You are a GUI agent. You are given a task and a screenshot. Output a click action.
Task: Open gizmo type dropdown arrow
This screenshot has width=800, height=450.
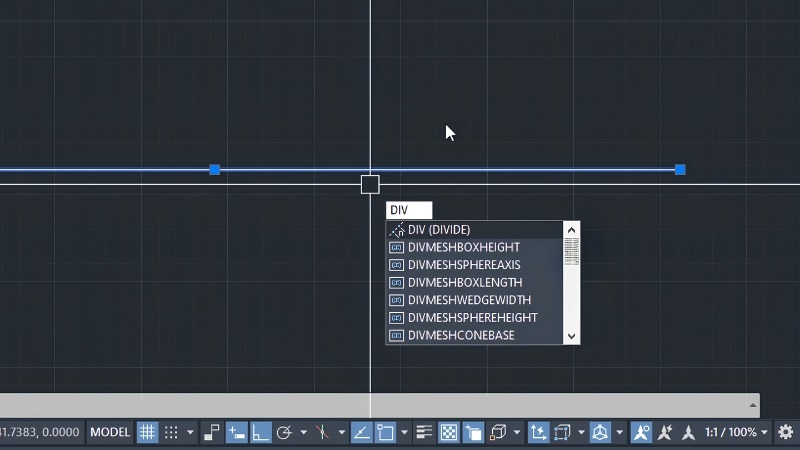tap(619, 433)
